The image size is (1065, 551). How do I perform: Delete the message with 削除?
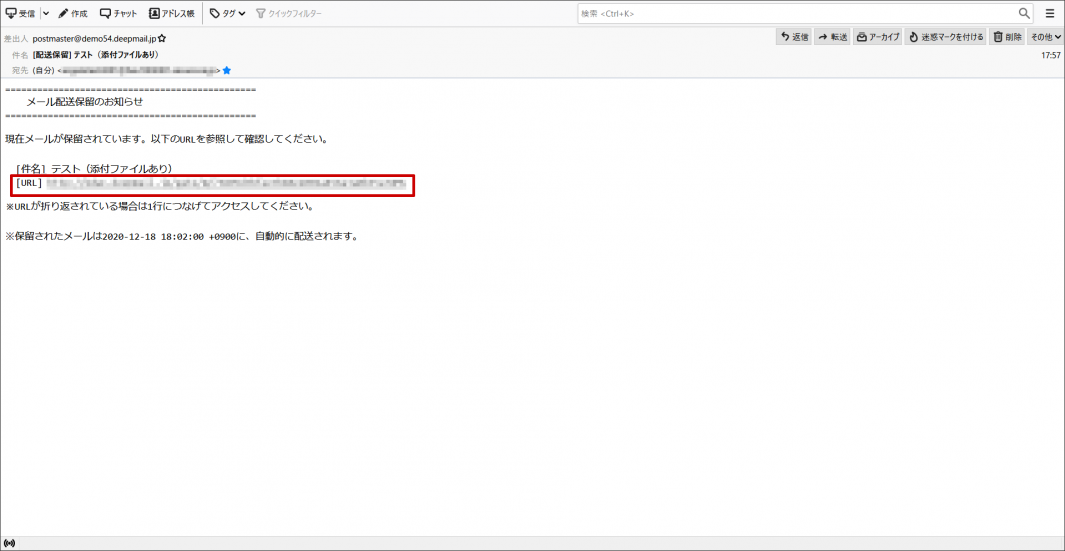tap(1008, 37)
